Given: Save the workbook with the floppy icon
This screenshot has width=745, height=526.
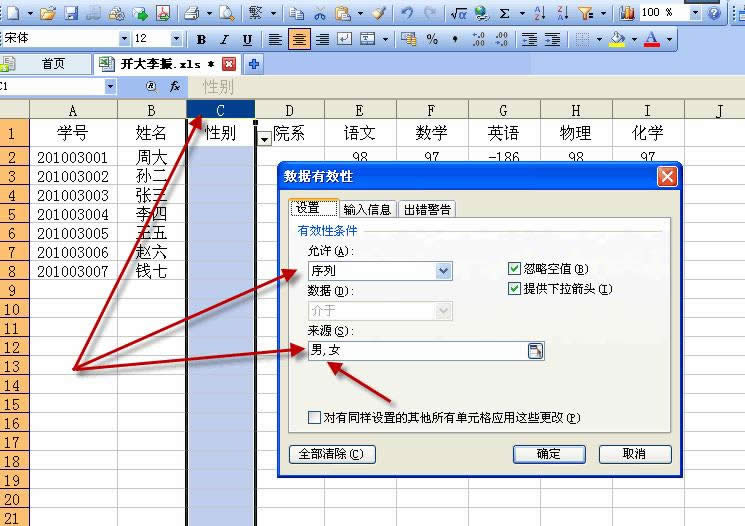Looking at the screenshot, I should 71,13.
